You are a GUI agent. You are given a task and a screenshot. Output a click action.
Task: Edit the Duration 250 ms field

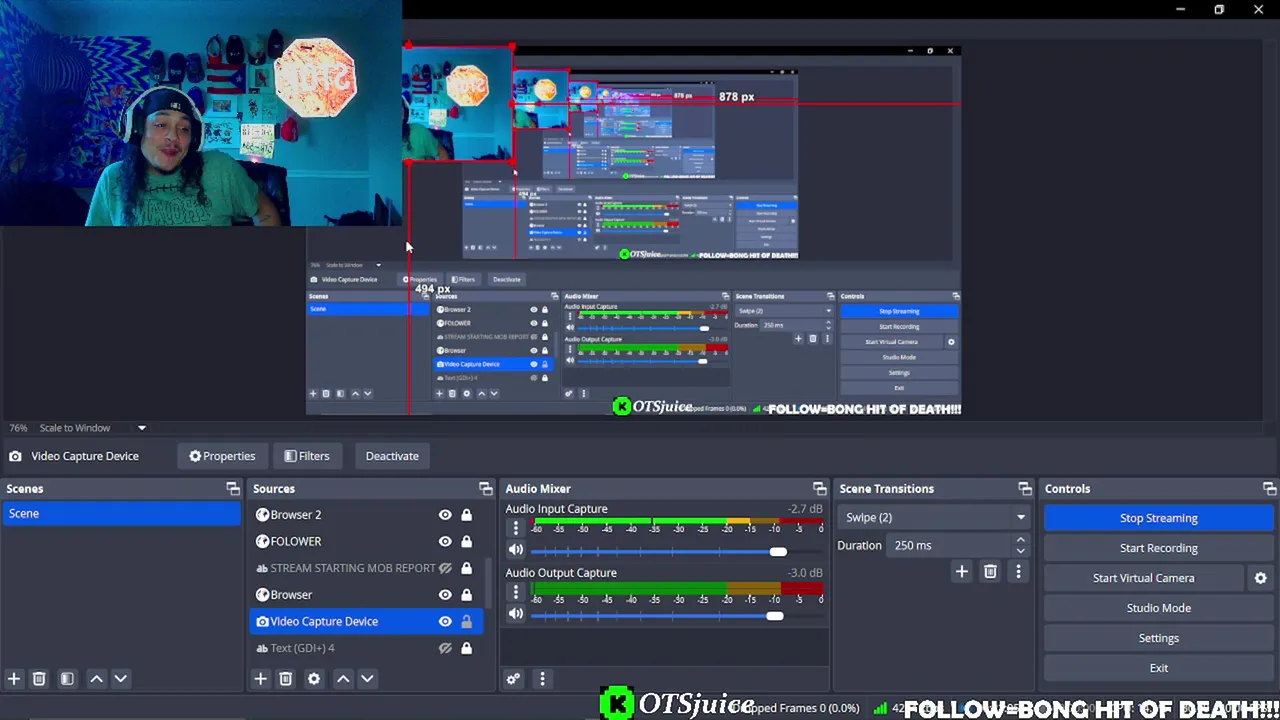click(949, 546)
